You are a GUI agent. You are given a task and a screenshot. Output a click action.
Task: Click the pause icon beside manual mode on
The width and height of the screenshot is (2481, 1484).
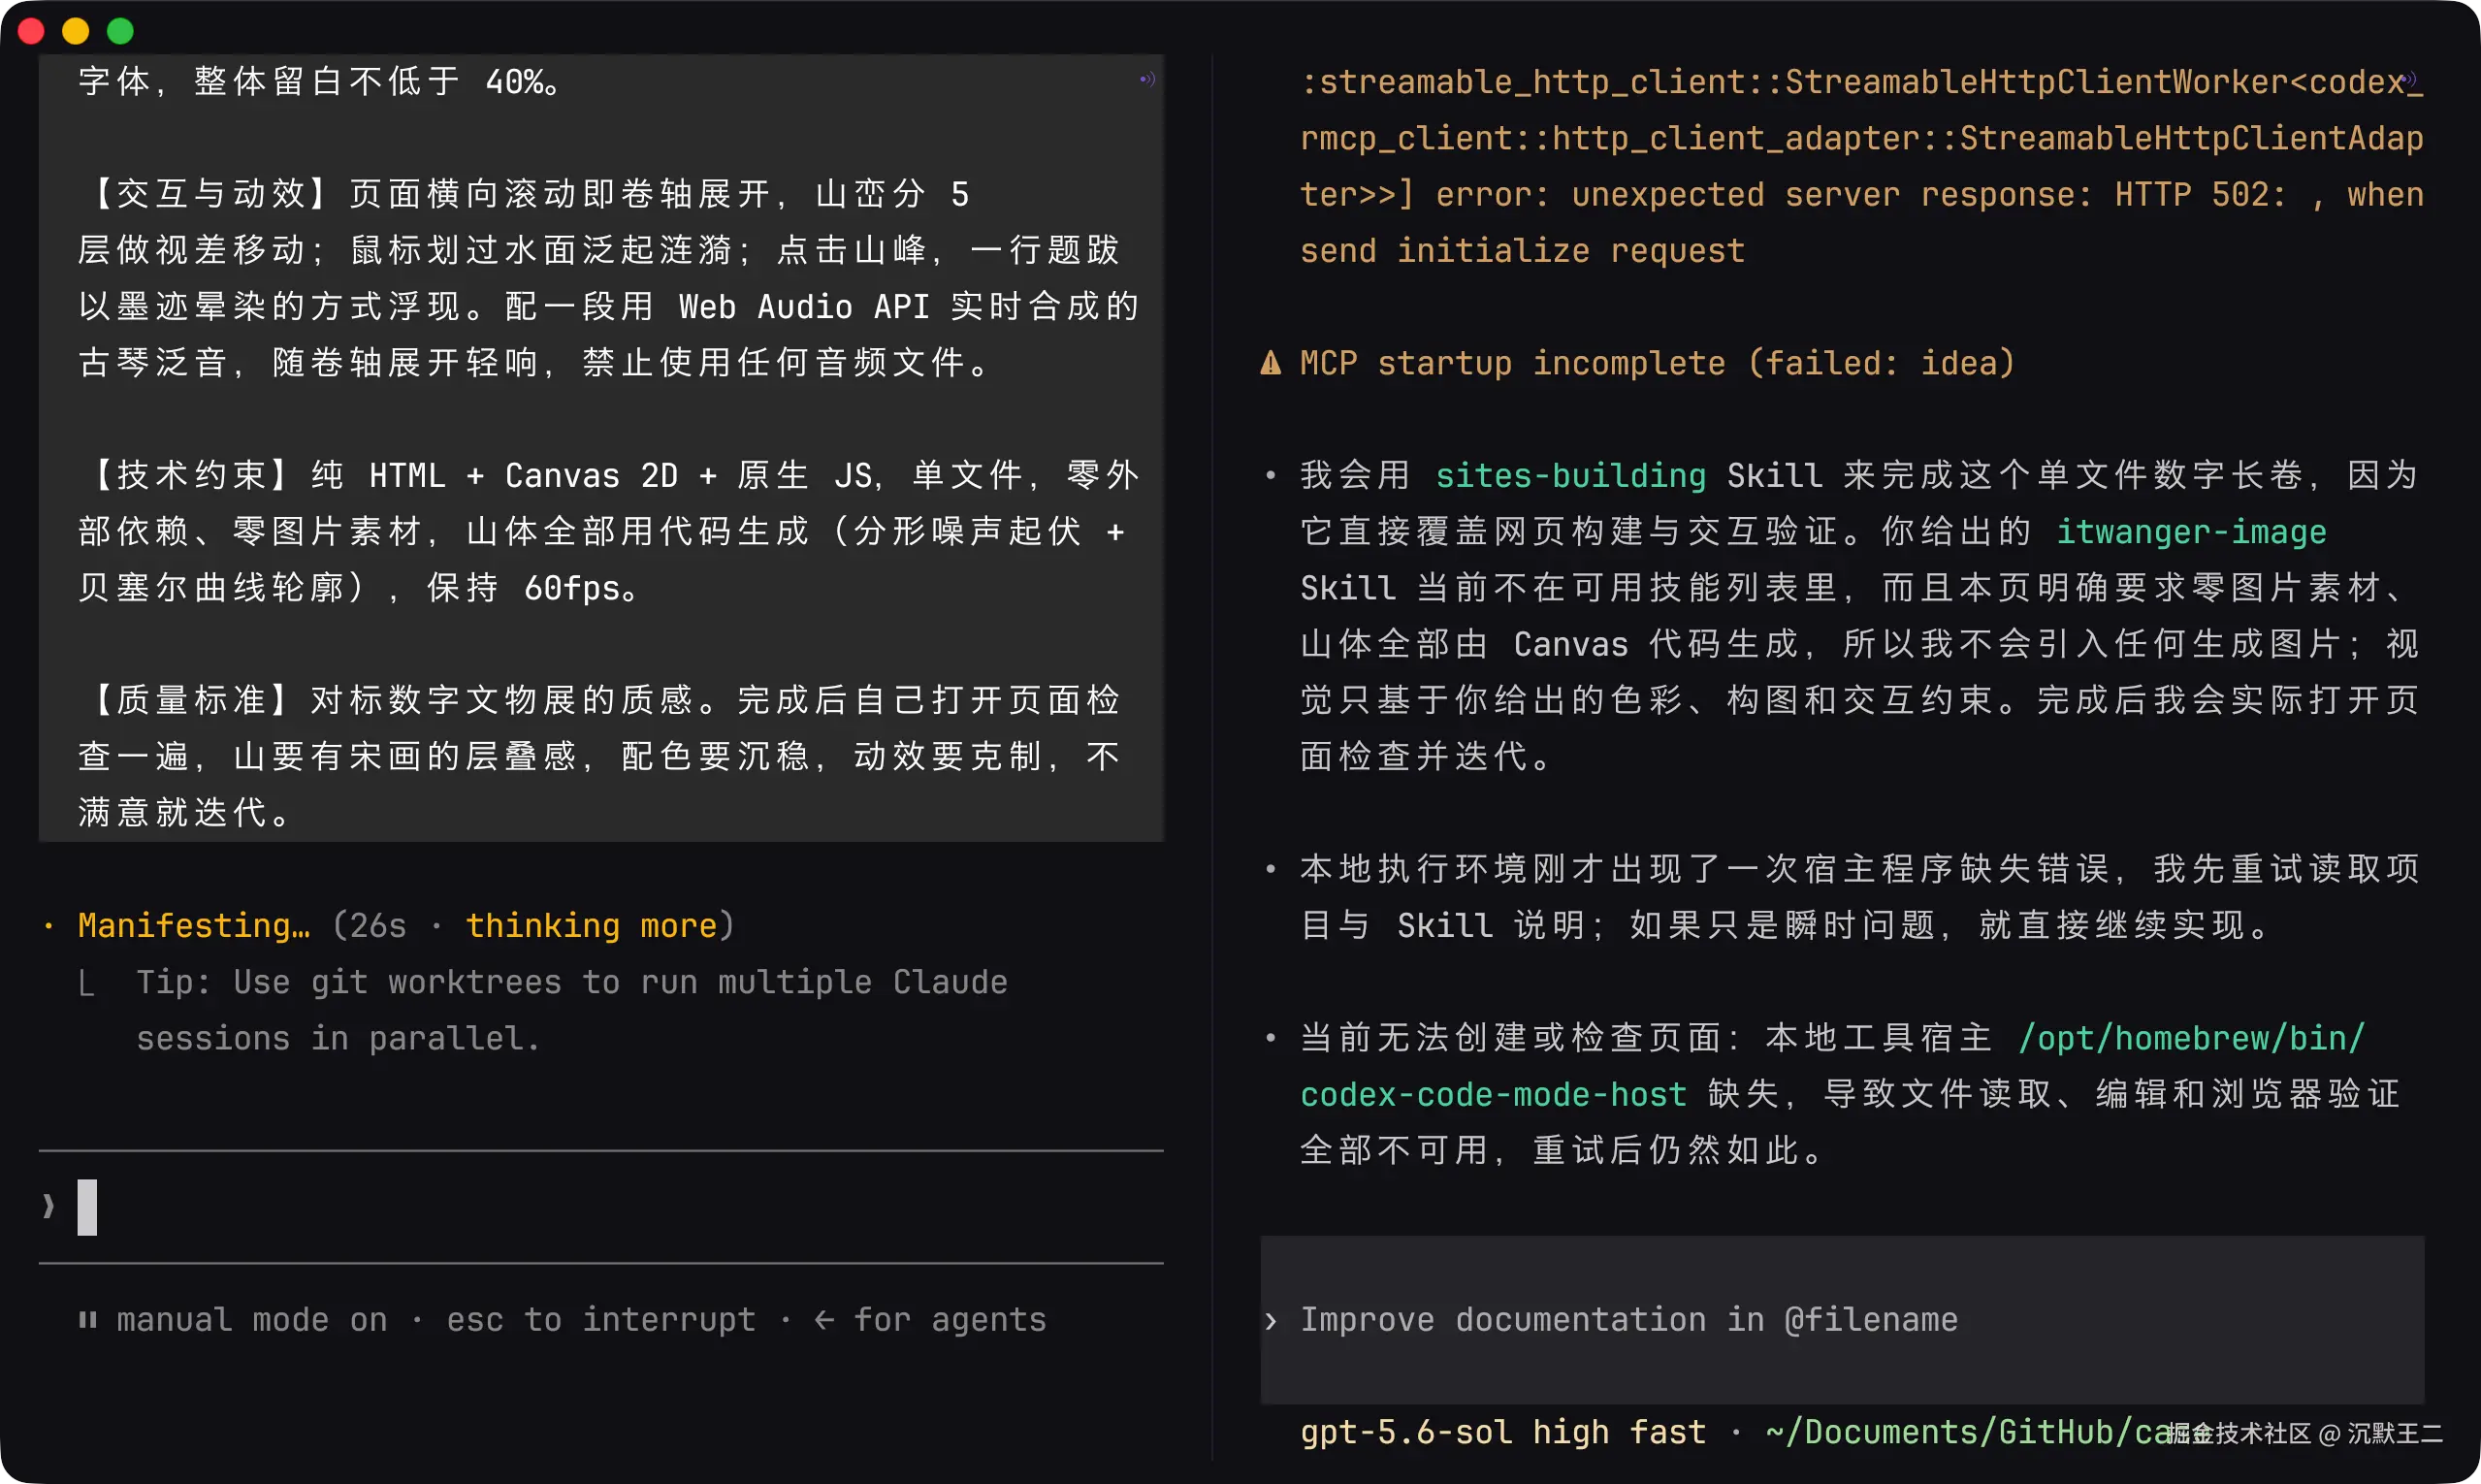[x=88, y=1320]
